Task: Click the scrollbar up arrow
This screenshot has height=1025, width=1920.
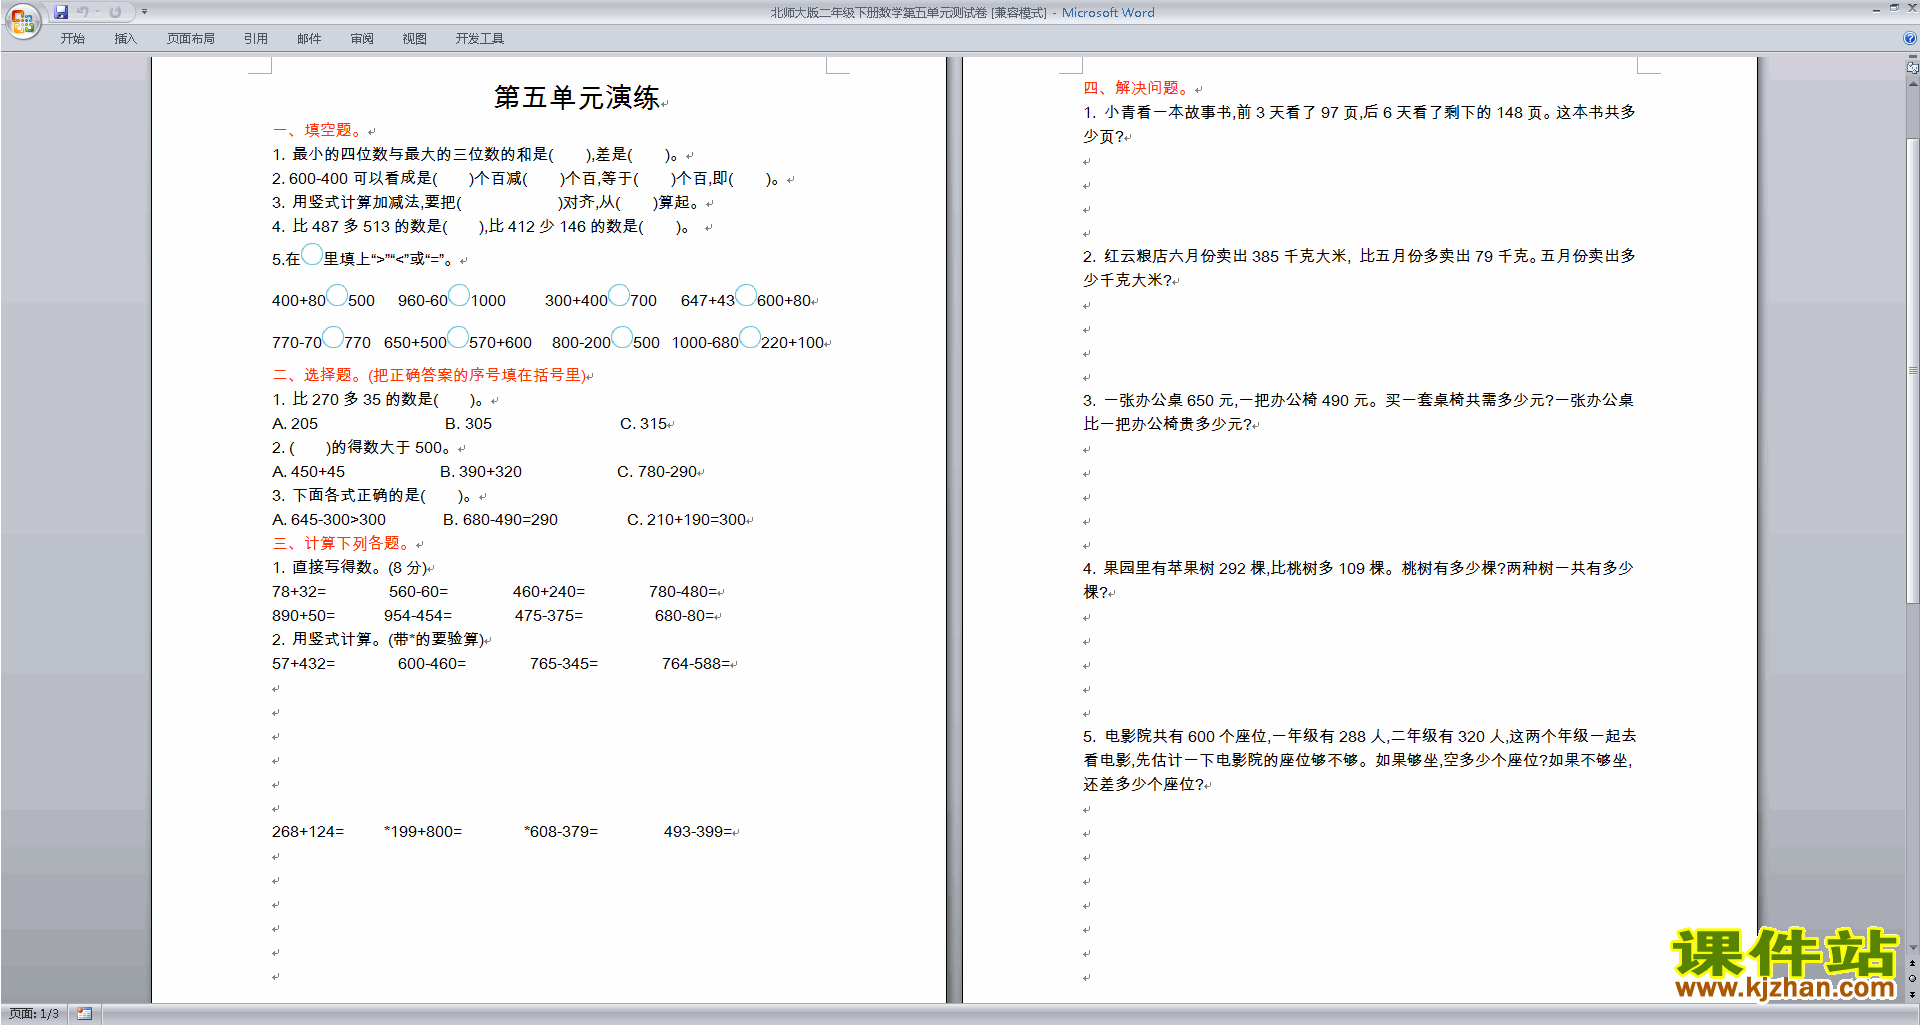Action: [x=1913, y=84]
